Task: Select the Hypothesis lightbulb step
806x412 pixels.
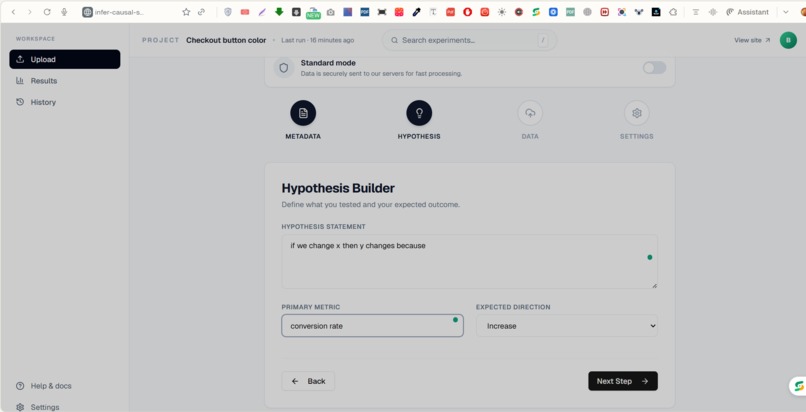Action: 419,113
